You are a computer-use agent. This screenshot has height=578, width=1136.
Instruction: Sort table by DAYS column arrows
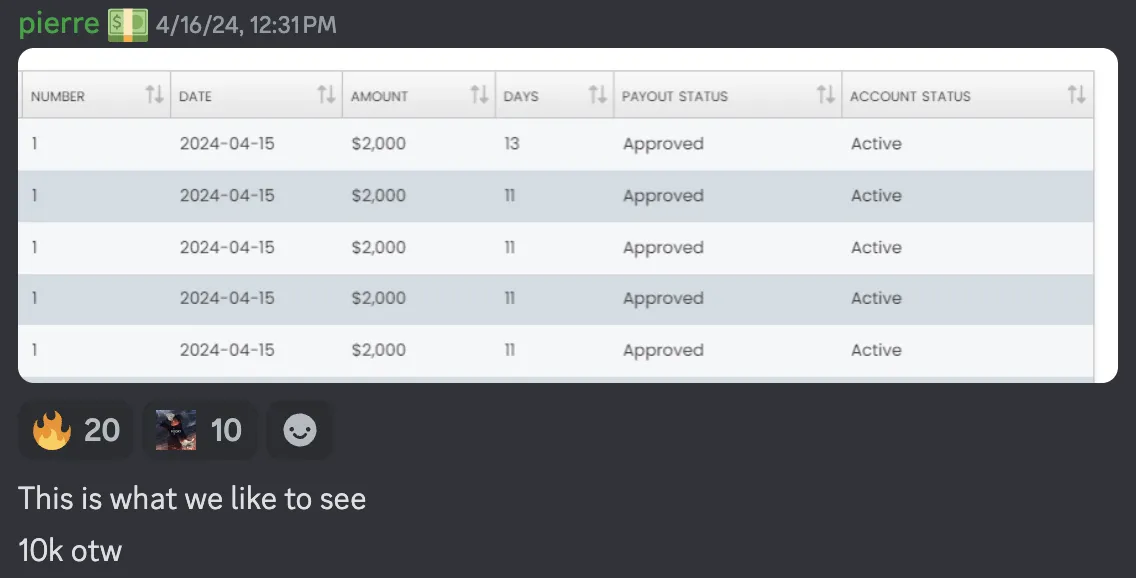(598, 94)
